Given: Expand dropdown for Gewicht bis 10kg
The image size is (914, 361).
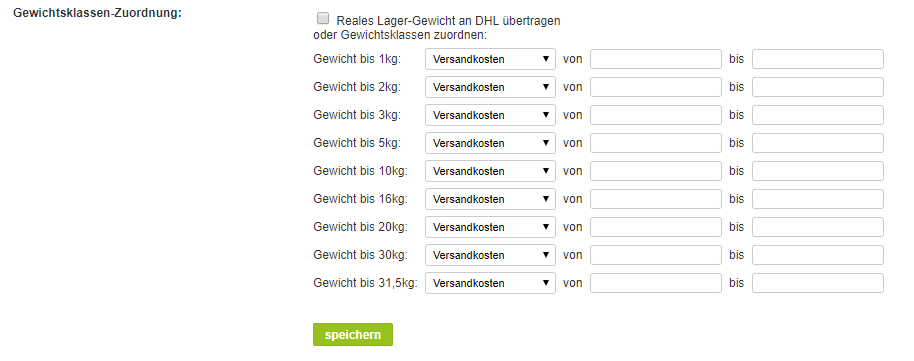Looking at the screenshot, I should (490, 171).
